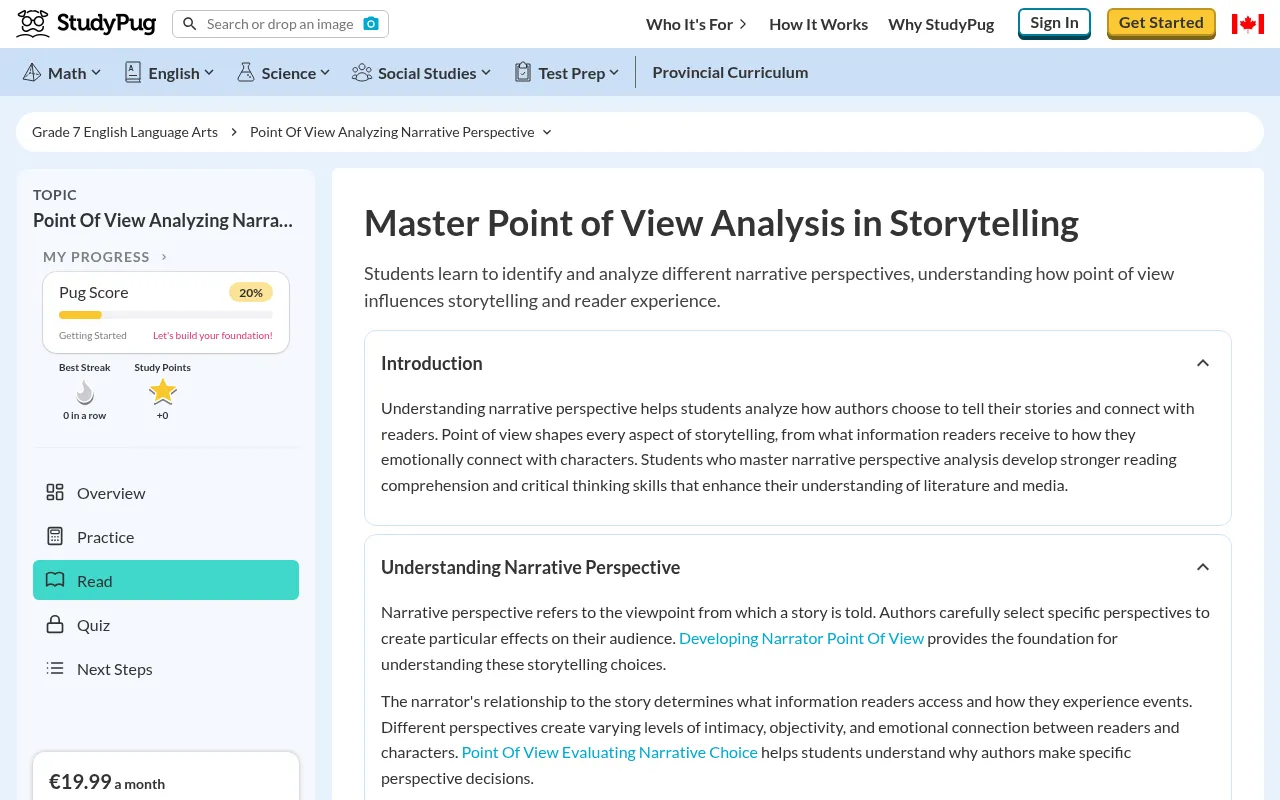The width and height of the screenshot is (1280, 800).
Task: Open the Provincial Curriculum page
Action: click(730, 72)
